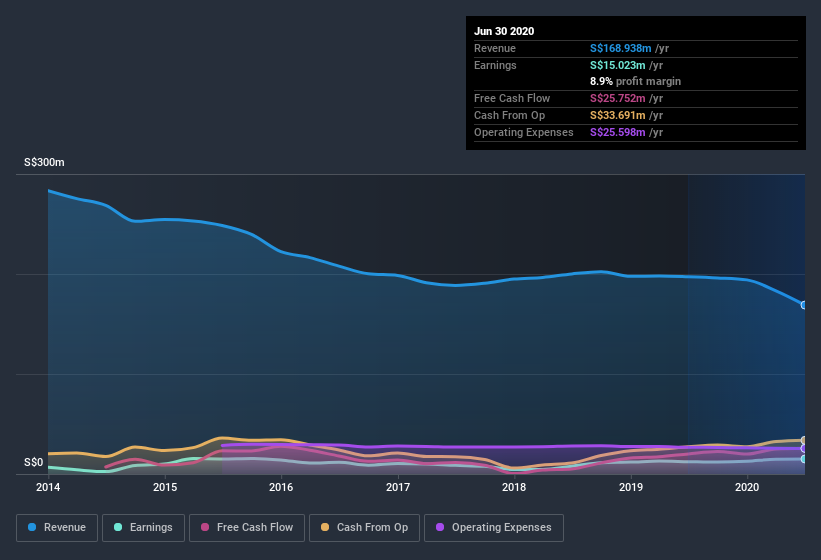Image resolution: width=821 pixels, height=560 pixels.
Task: Click the Operating Expenses tooltip label
Action: [x=524, y=132]
